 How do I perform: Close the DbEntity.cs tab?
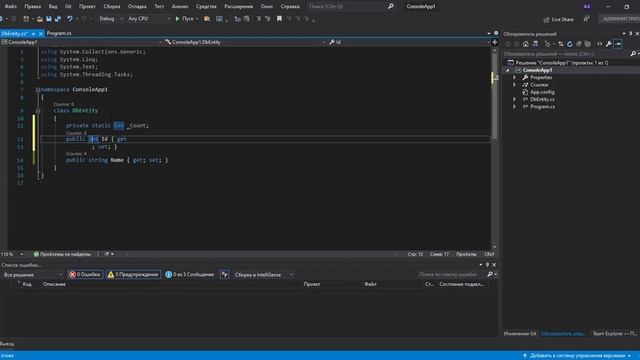40,33
